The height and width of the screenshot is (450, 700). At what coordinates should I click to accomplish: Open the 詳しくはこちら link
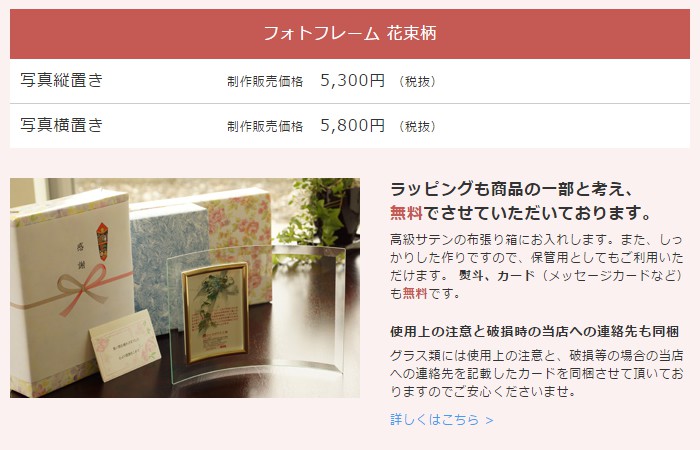coord(441,420)
